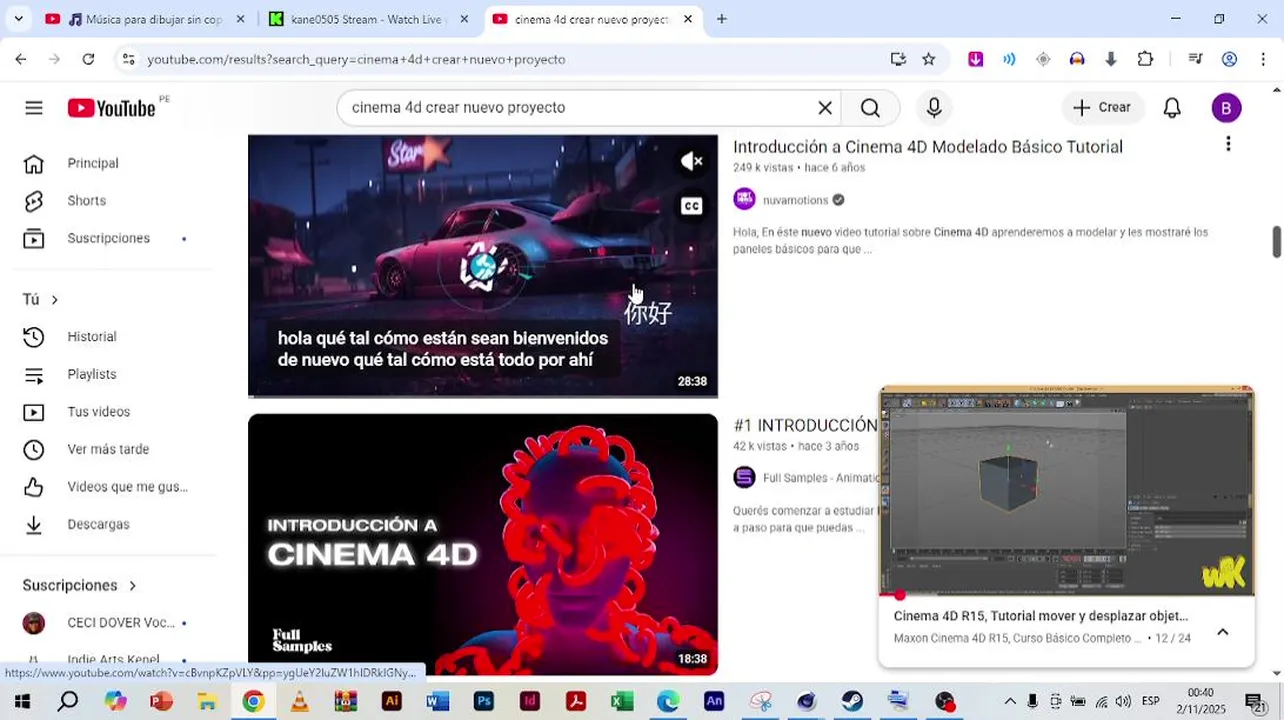Click the browser address bar URL
Viewport: 1284px width, 720px height.
pyautogui.click(x=356, y=59)
